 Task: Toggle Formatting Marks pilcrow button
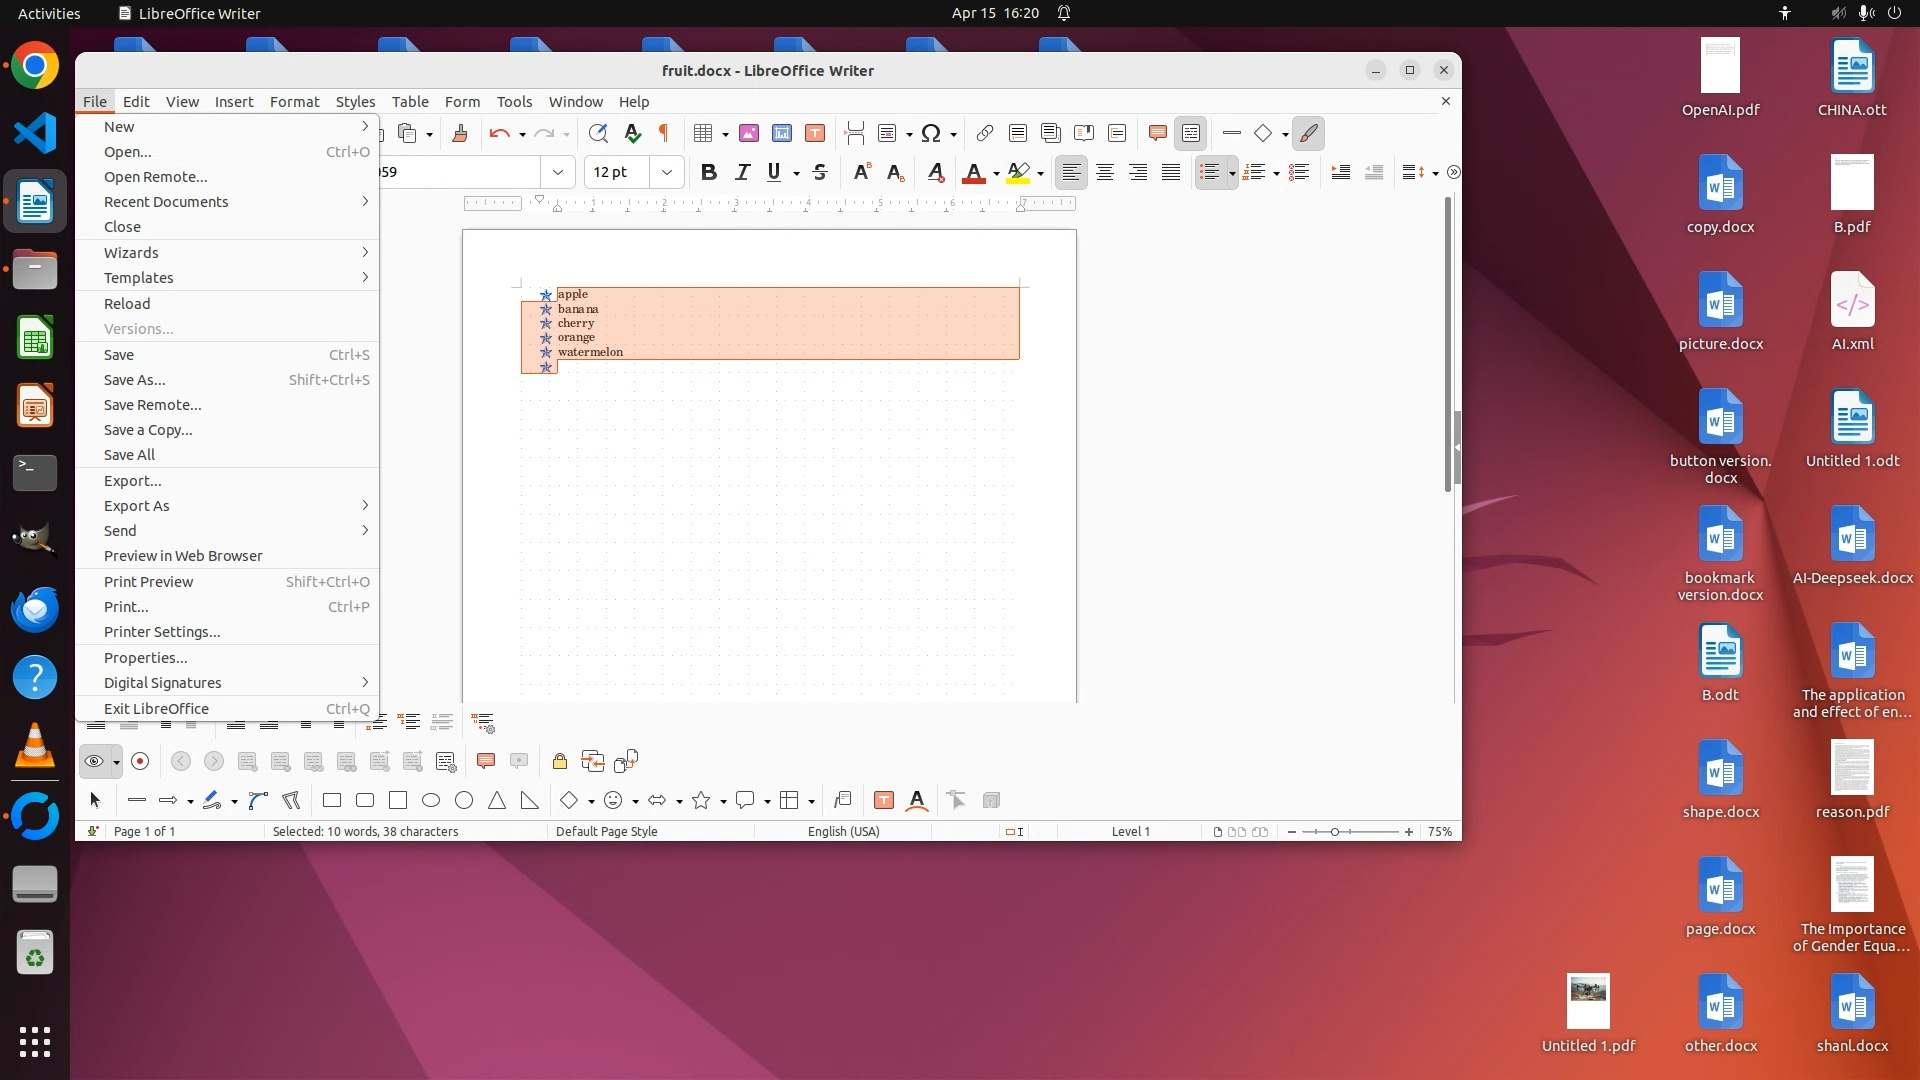click(x=664, y=133)
